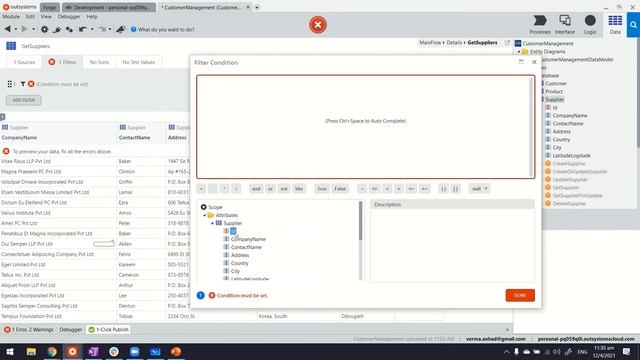Open the back history dropdown arrow
Viewport: 640px width, 360px height.
tap(16, 29)
